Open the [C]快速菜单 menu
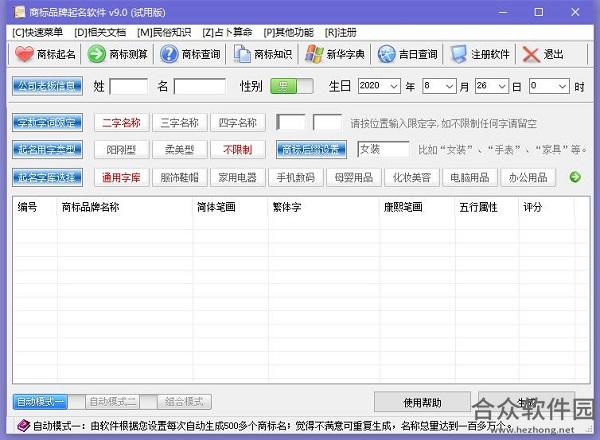 (x=38, y=33)
